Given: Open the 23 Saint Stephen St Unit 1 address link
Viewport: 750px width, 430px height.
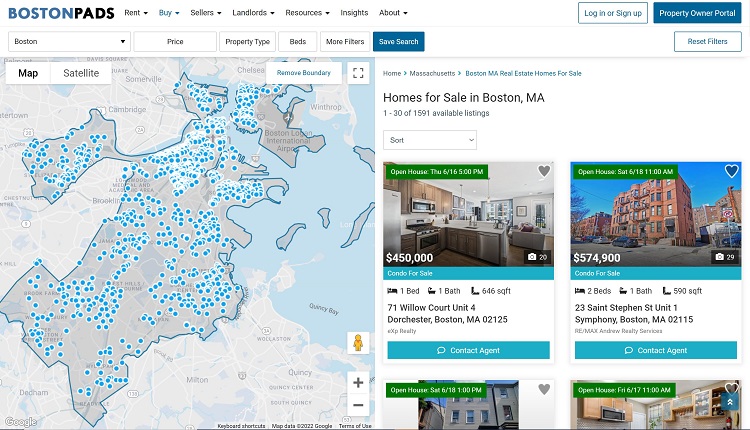Looking at the screenshot, I should pyautogui.click(x=634, y=313).
